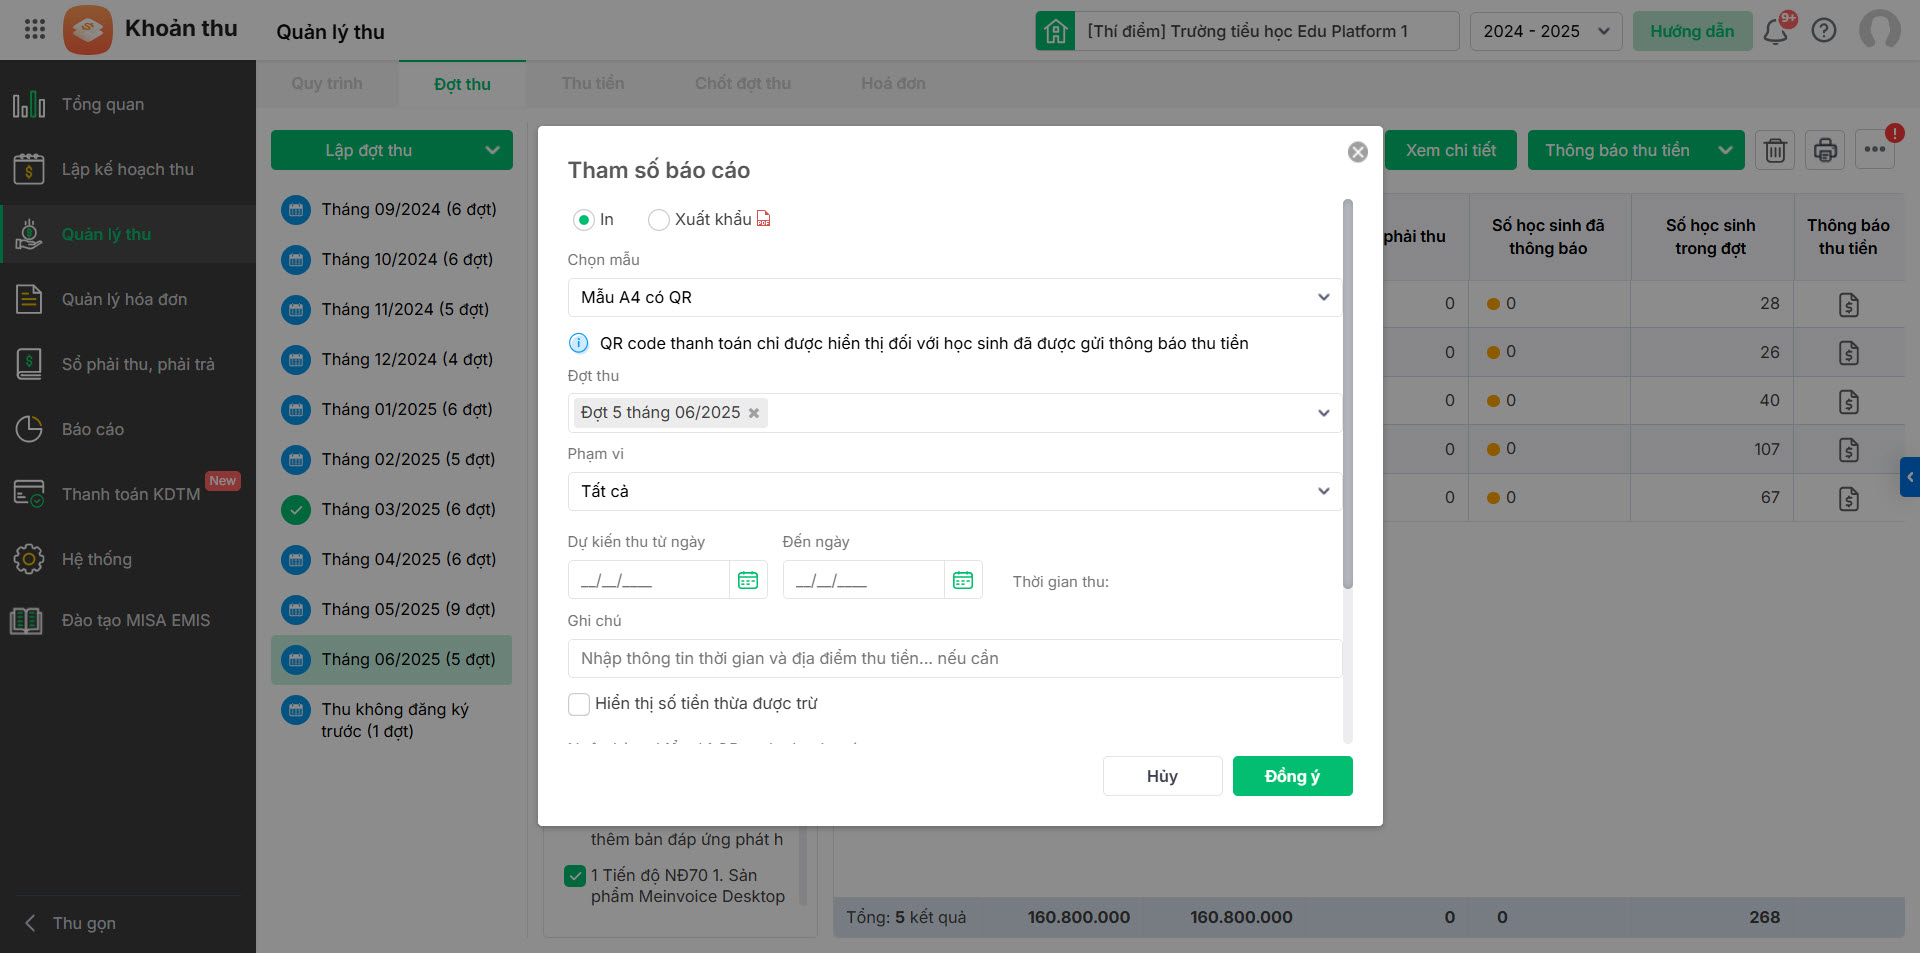The image size is (1920, 953).
Task: Open the app launcher grid icon
Action: [x=35, y=29]
